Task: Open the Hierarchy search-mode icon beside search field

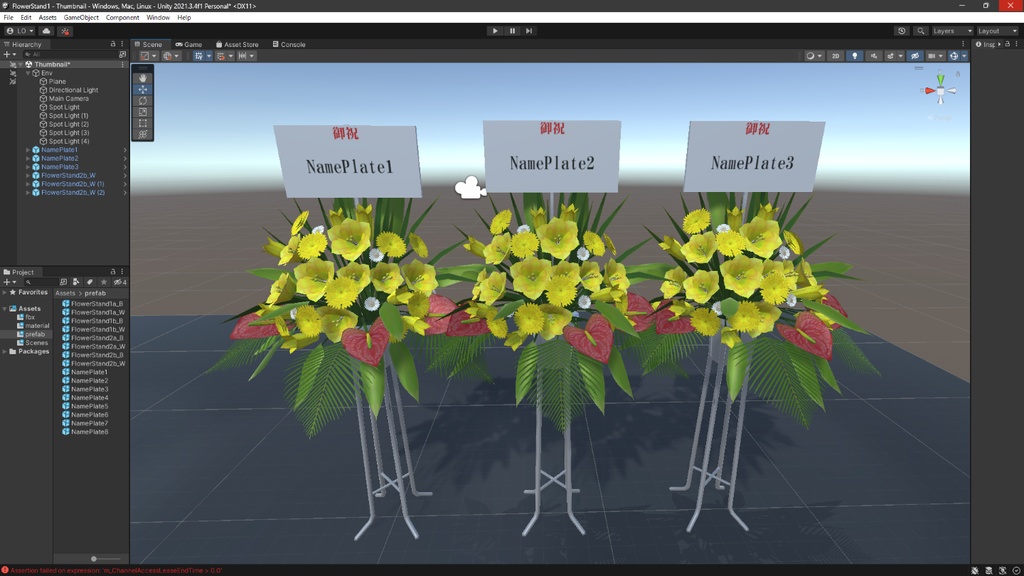Action: (122, 54)
